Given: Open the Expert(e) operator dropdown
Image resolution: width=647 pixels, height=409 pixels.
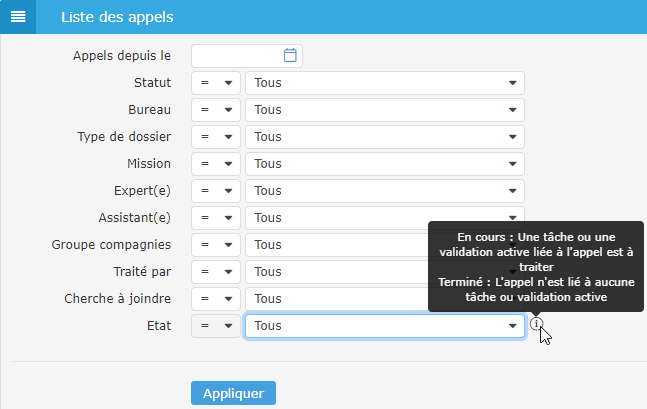Looking at the screenshot, I should tap(215, 191).
